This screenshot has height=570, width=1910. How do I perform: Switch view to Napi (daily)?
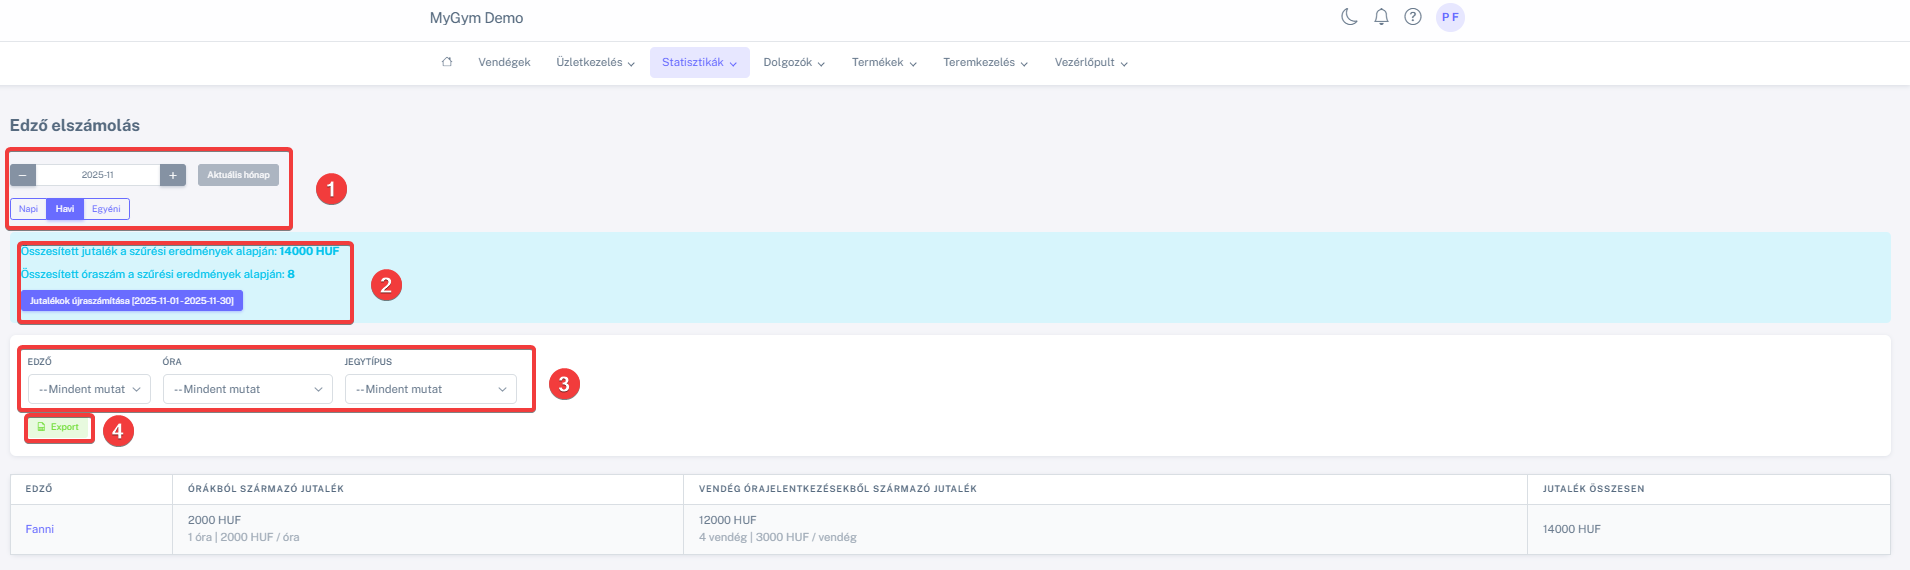29,209
